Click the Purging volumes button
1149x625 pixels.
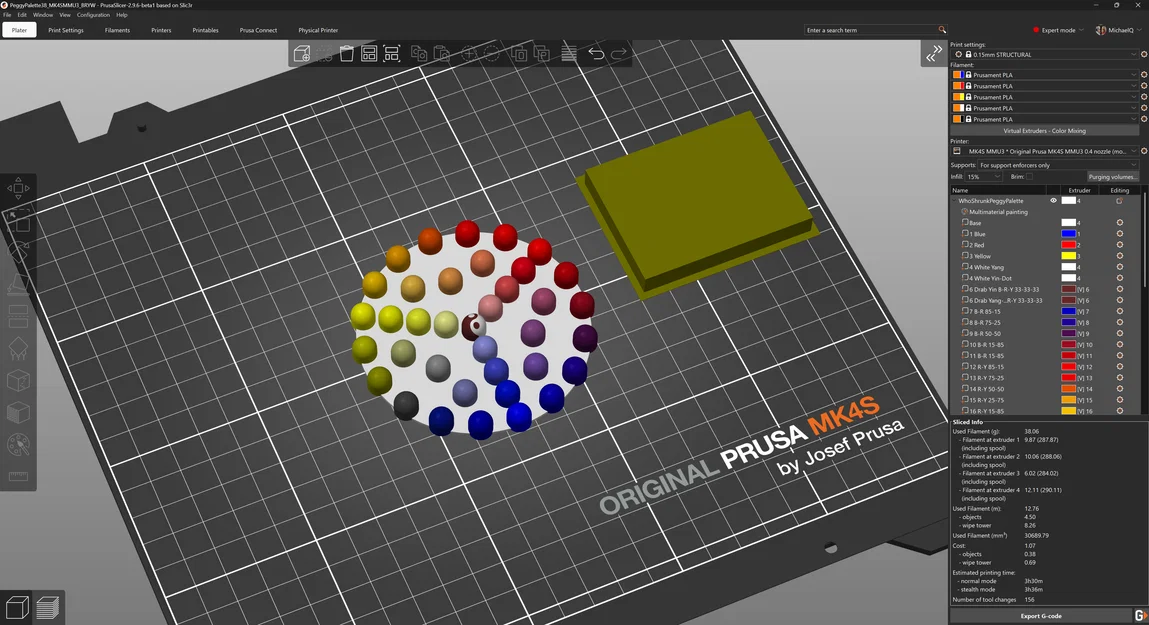point(1112,177)
